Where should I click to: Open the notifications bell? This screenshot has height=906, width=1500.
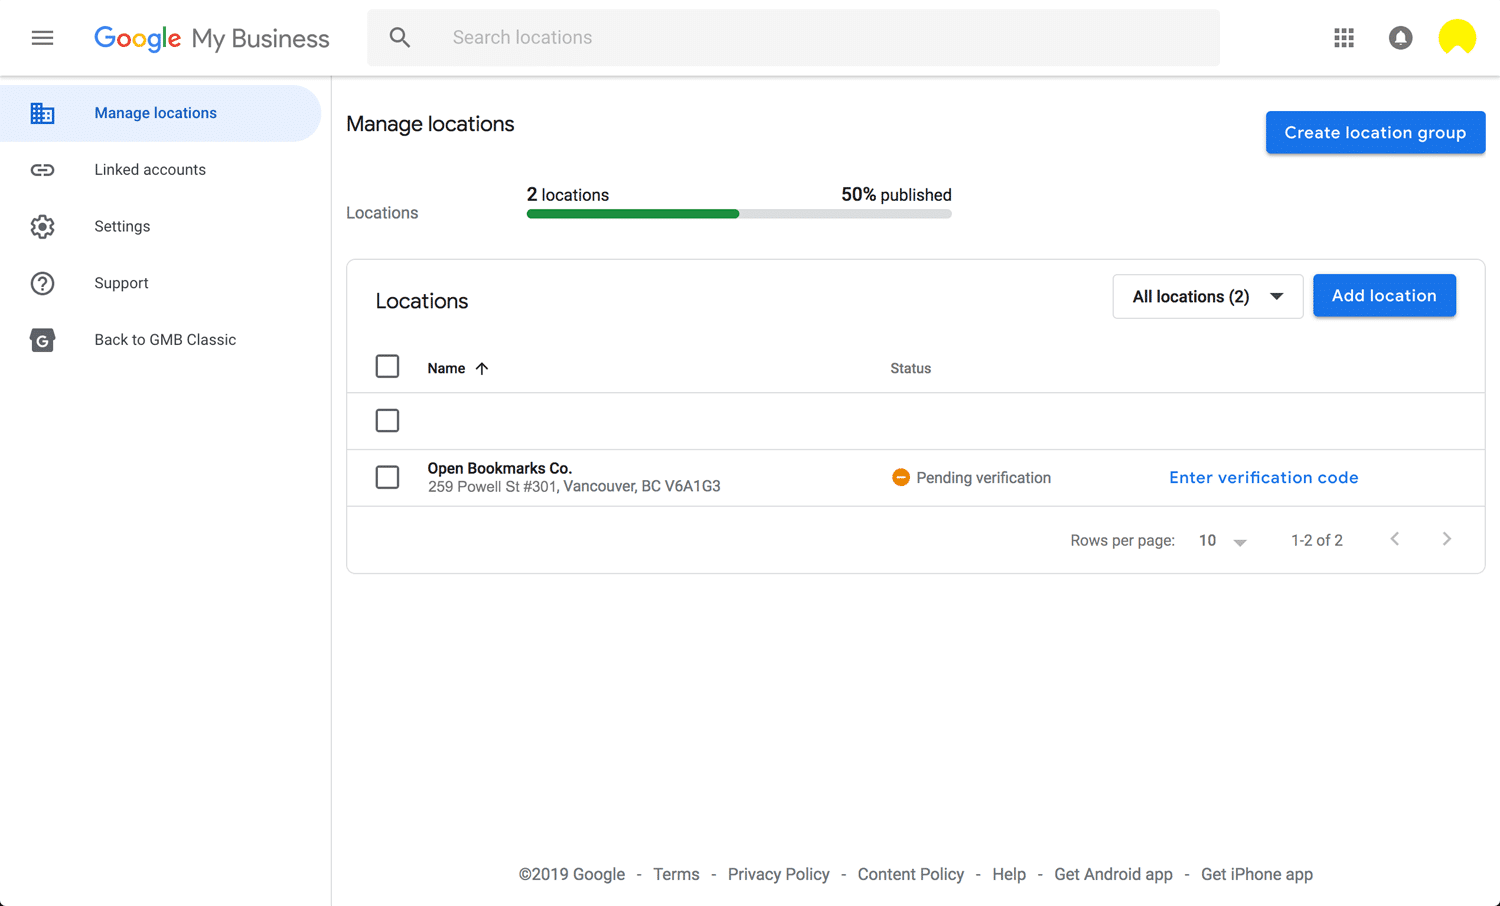pyautogui.click(x=1400, y=38)
